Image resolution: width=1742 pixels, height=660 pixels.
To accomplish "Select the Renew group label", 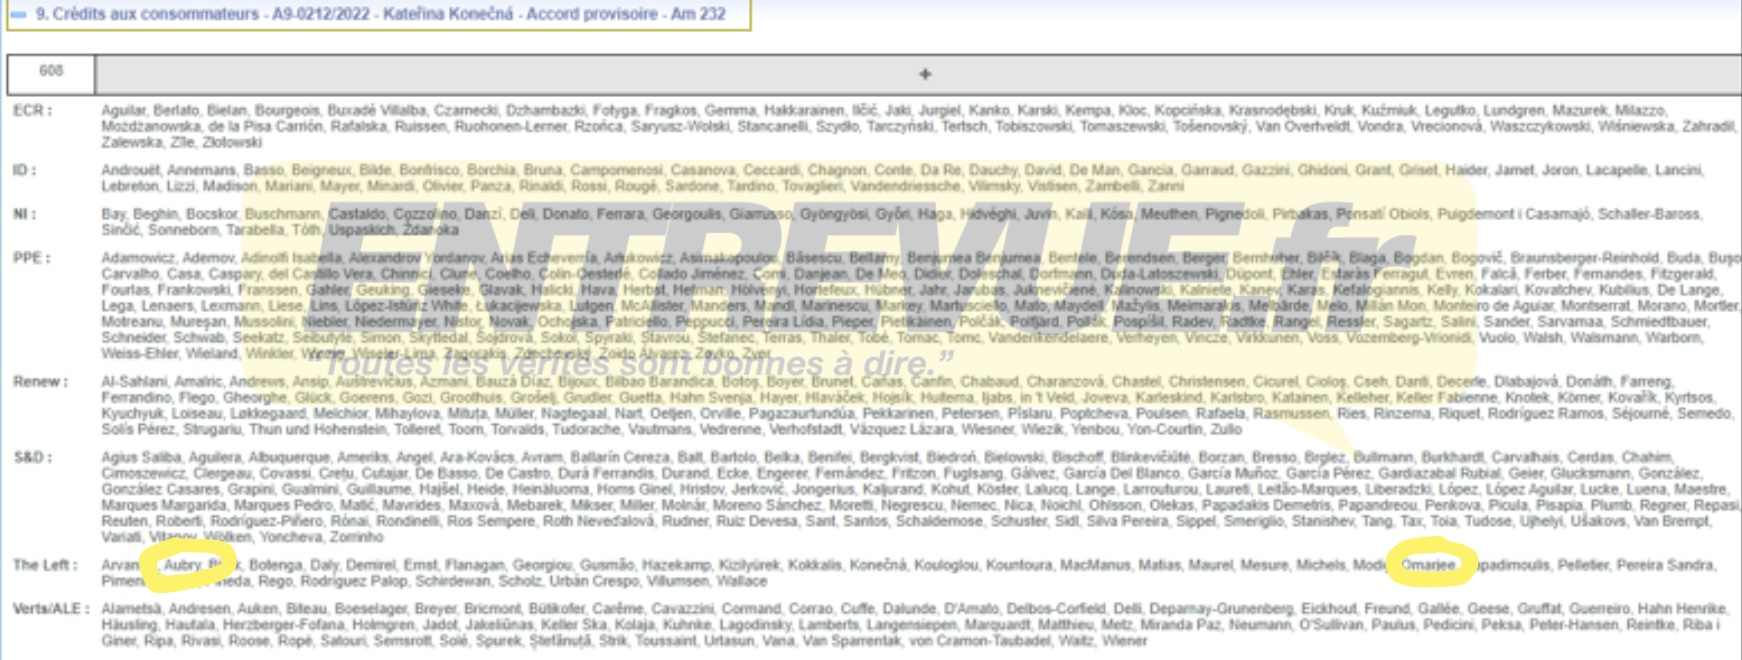I will (40, 382).
